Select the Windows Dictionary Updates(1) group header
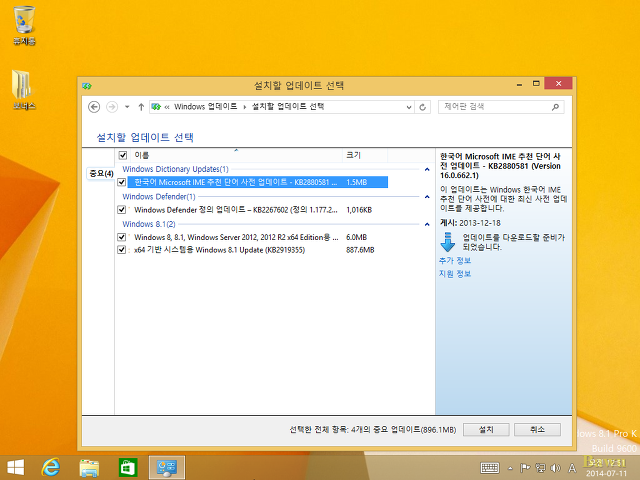 click(175, 169)
